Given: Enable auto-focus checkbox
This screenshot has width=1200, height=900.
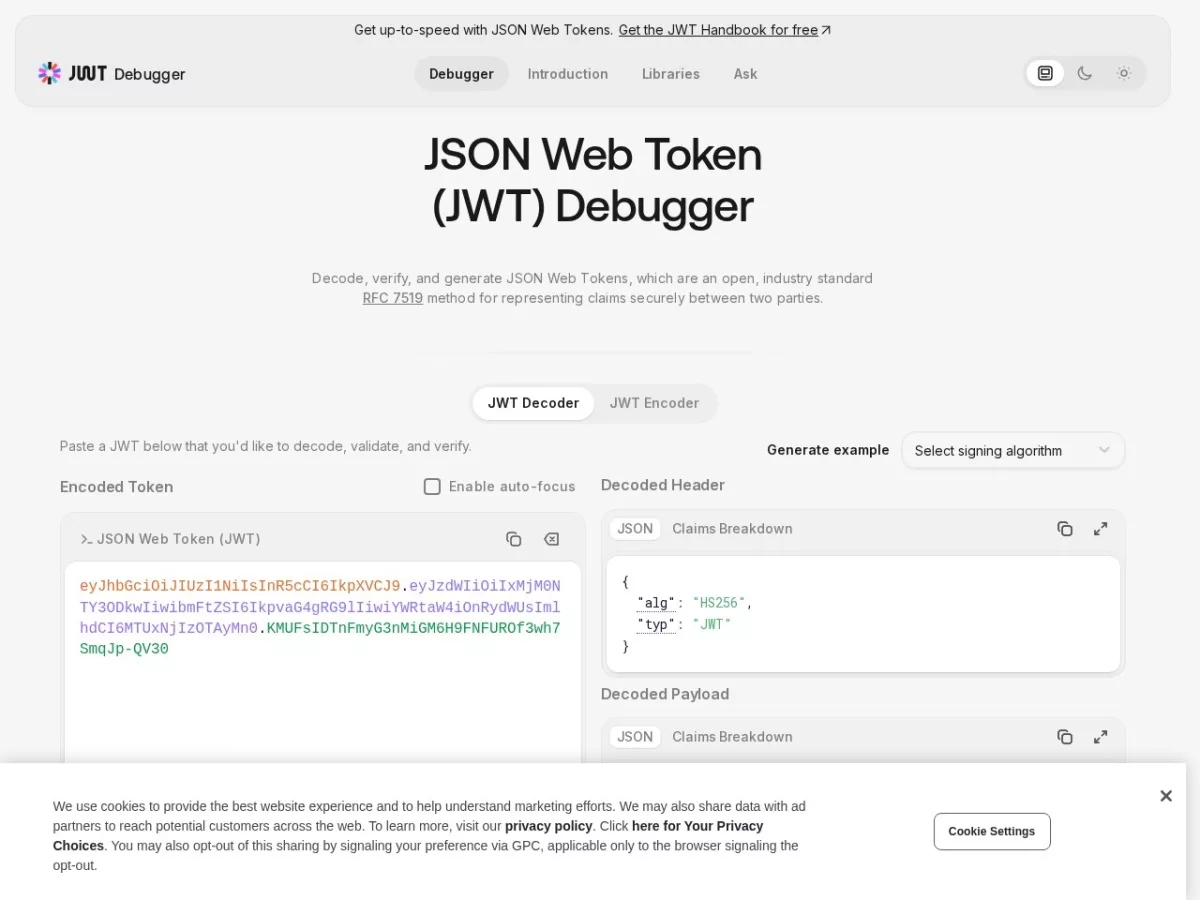Looking at the screenshot, I should point(432,487).
